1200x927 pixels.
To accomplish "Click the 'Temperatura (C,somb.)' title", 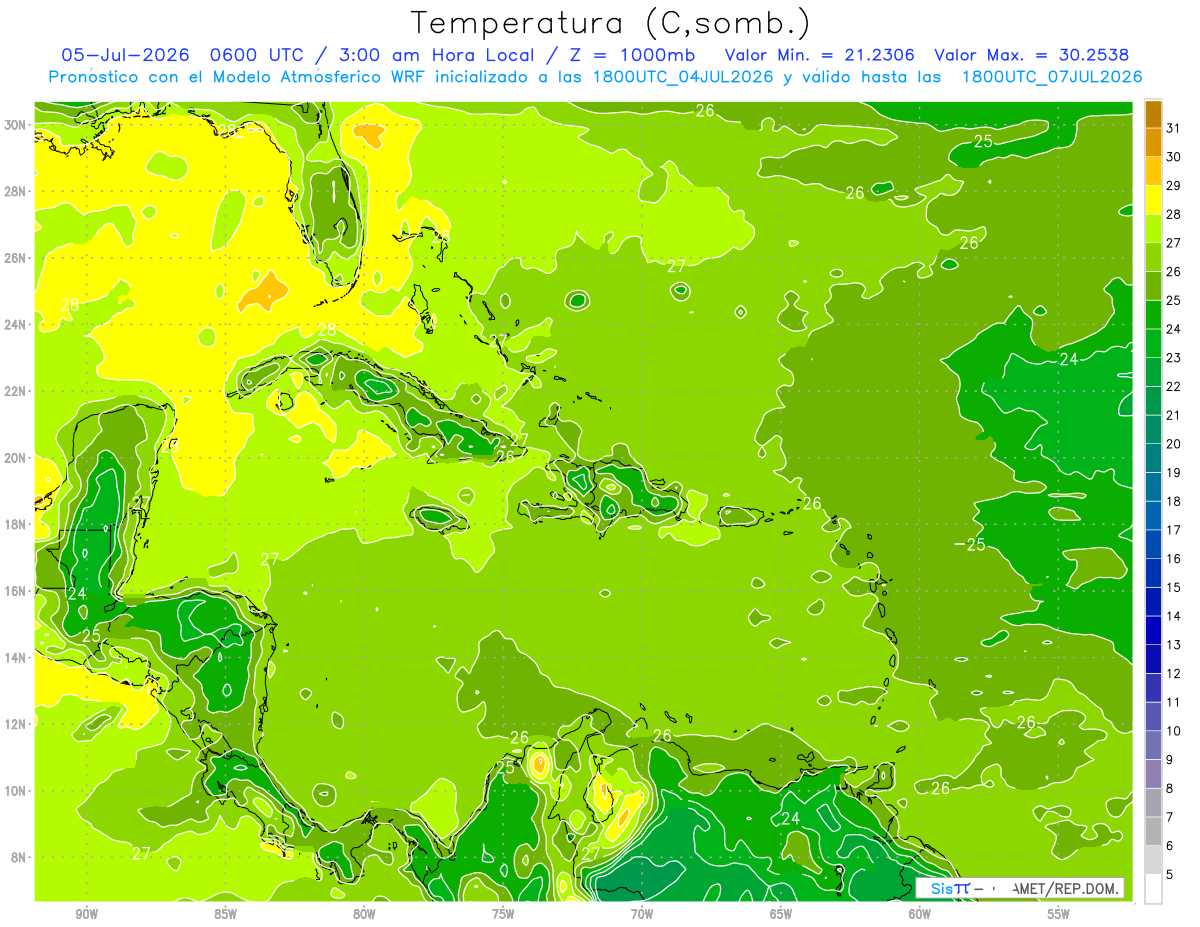I will (x=610, y=24).
